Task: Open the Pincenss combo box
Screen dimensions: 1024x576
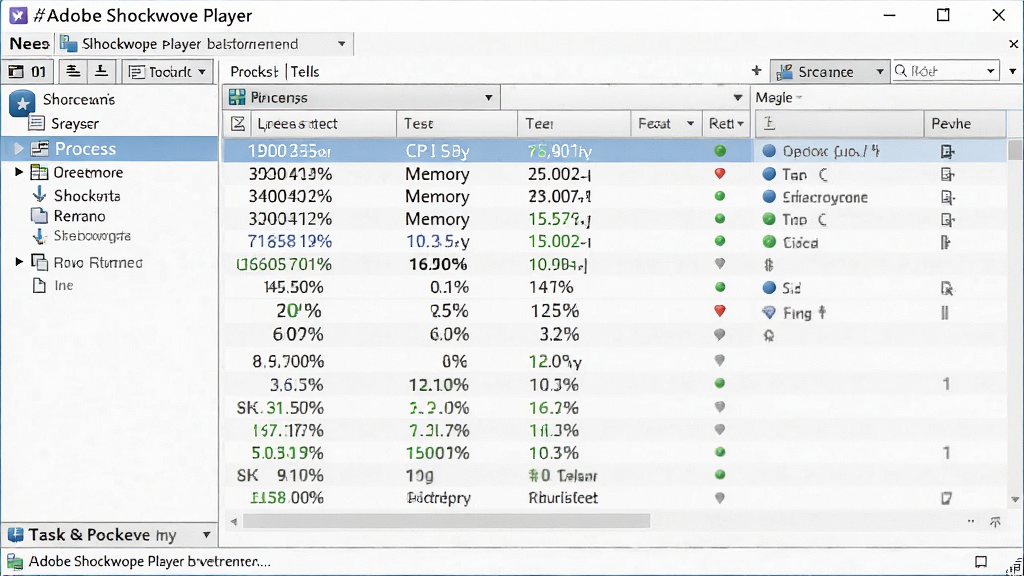Action: pyautogui.click(x=361, y=97)
